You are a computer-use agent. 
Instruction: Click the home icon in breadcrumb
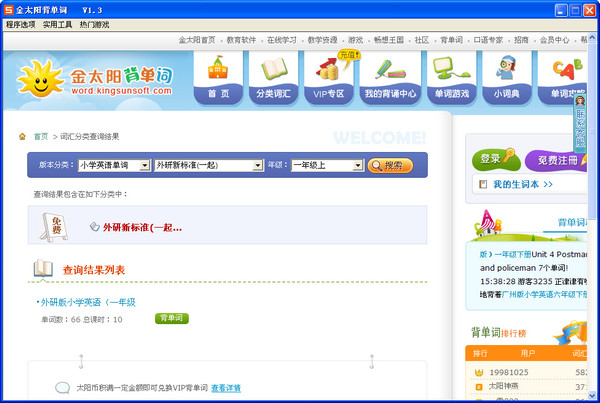(22, 137)
